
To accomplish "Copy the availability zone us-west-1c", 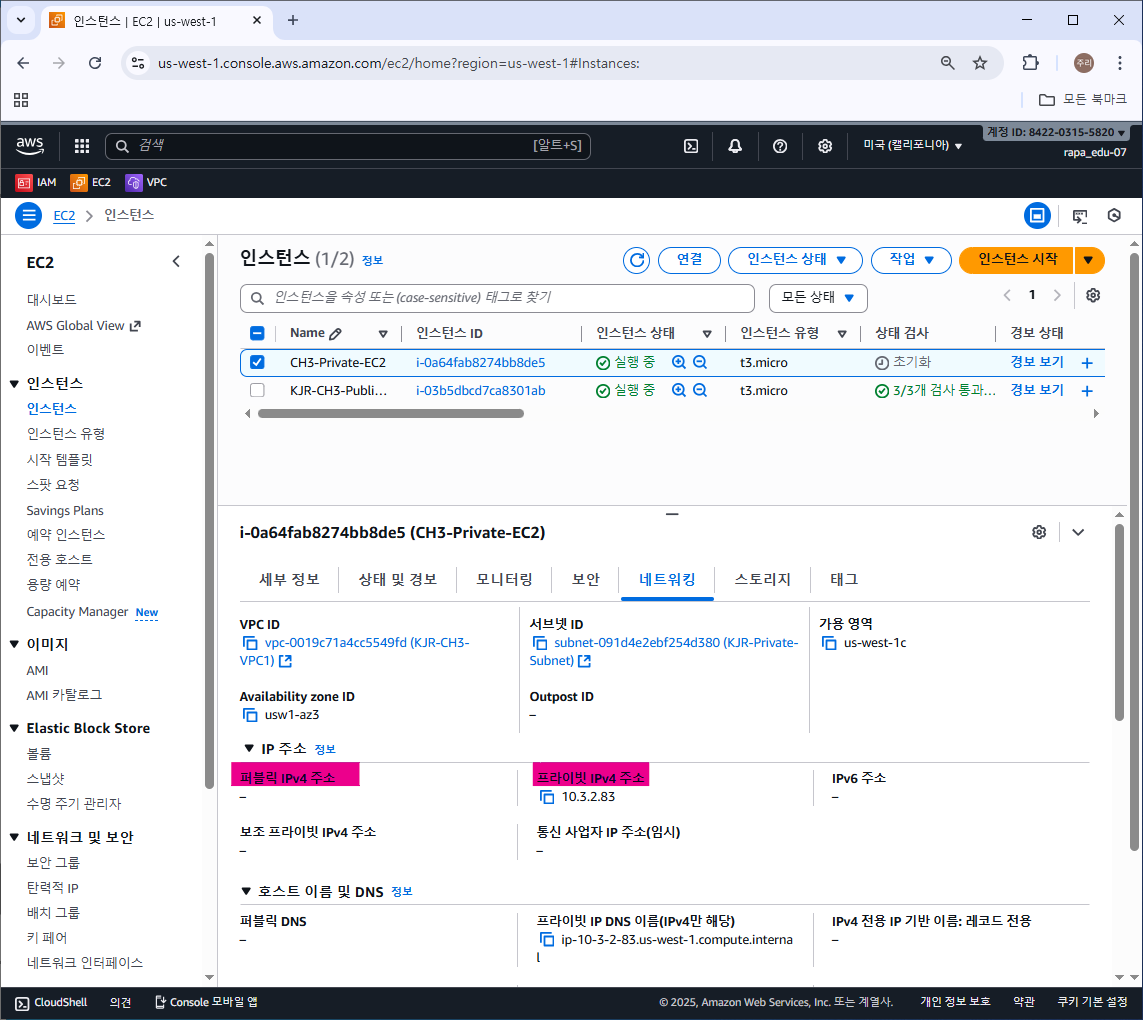I will click(830, 643).
